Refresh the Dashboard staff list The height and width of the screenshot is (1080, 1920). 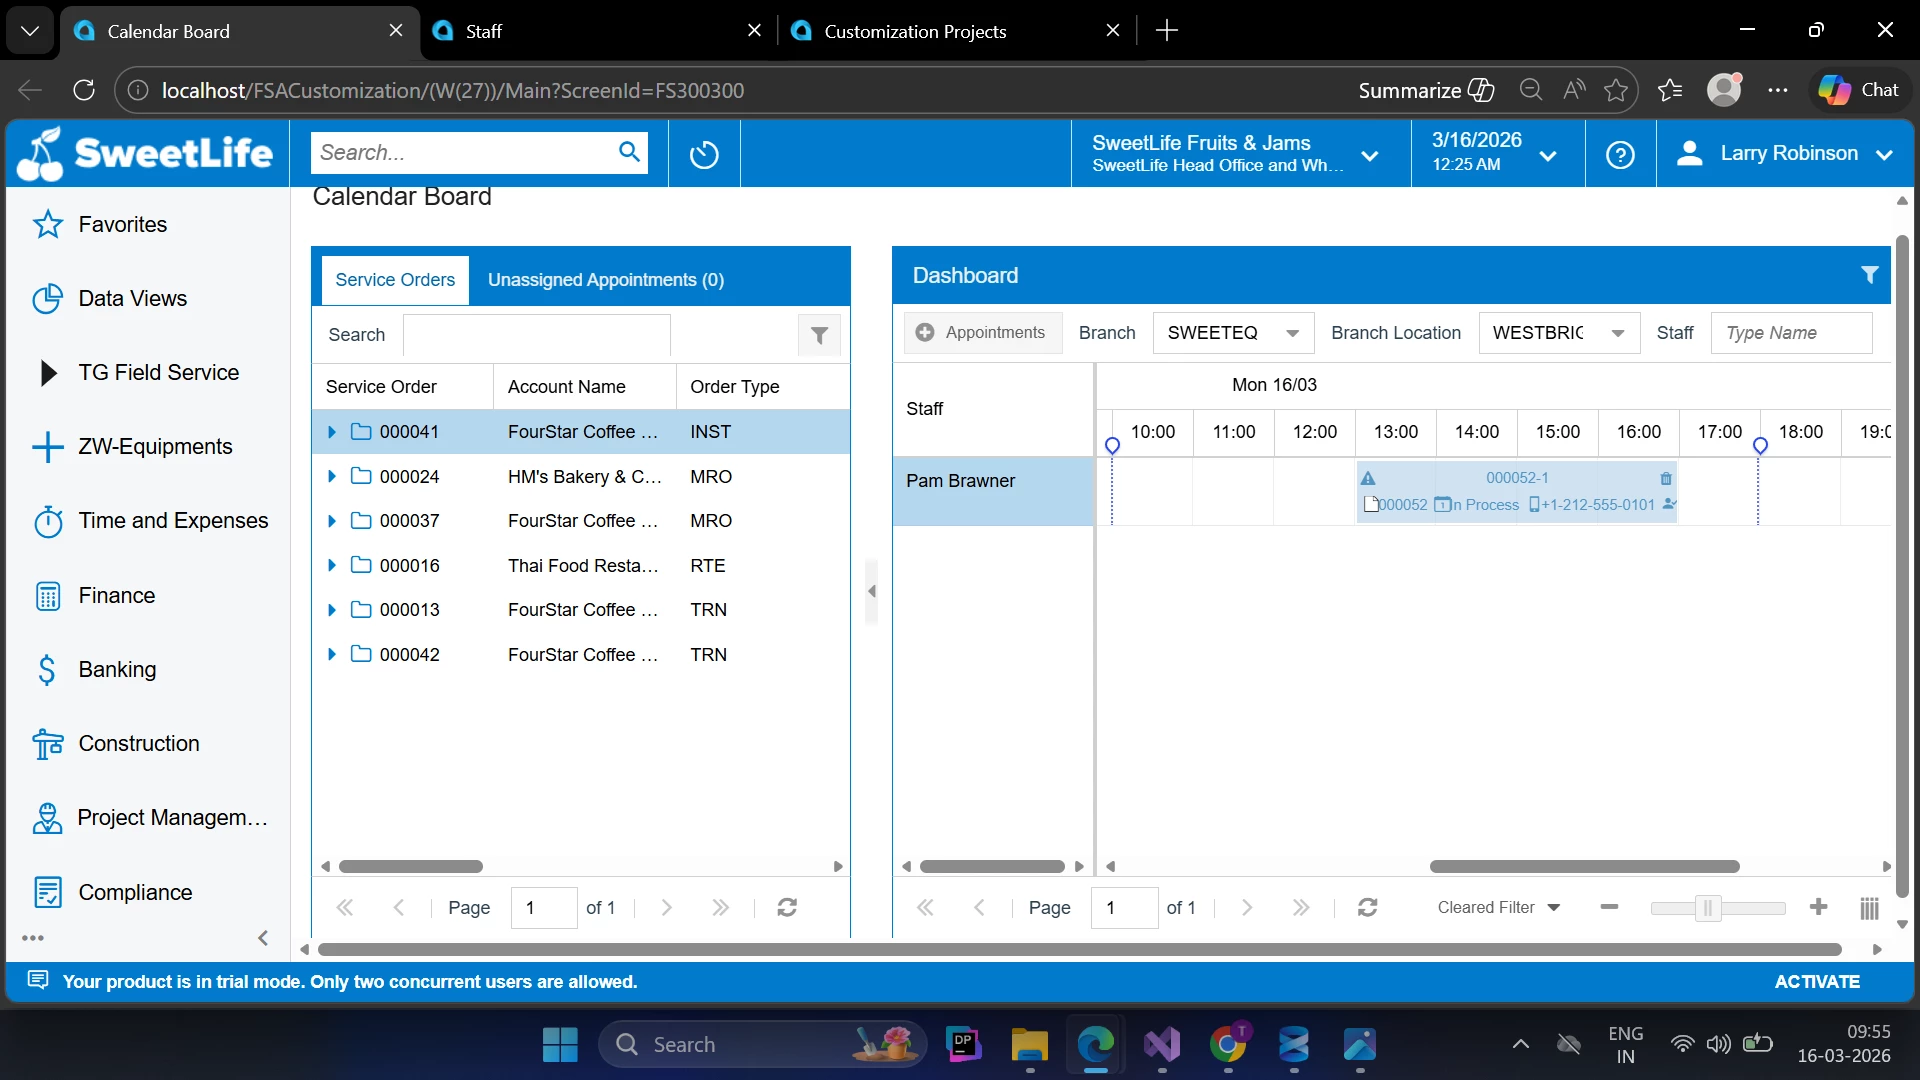click(1367, 907)
